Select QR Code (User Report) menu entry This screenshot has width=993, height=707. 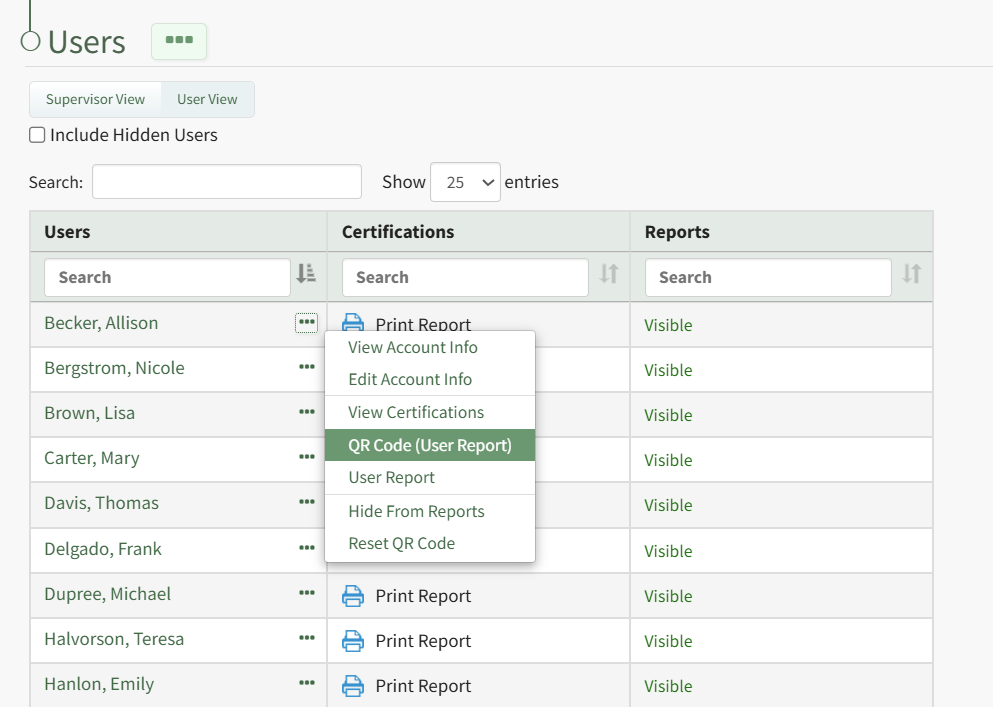click(x=430, y=445)
